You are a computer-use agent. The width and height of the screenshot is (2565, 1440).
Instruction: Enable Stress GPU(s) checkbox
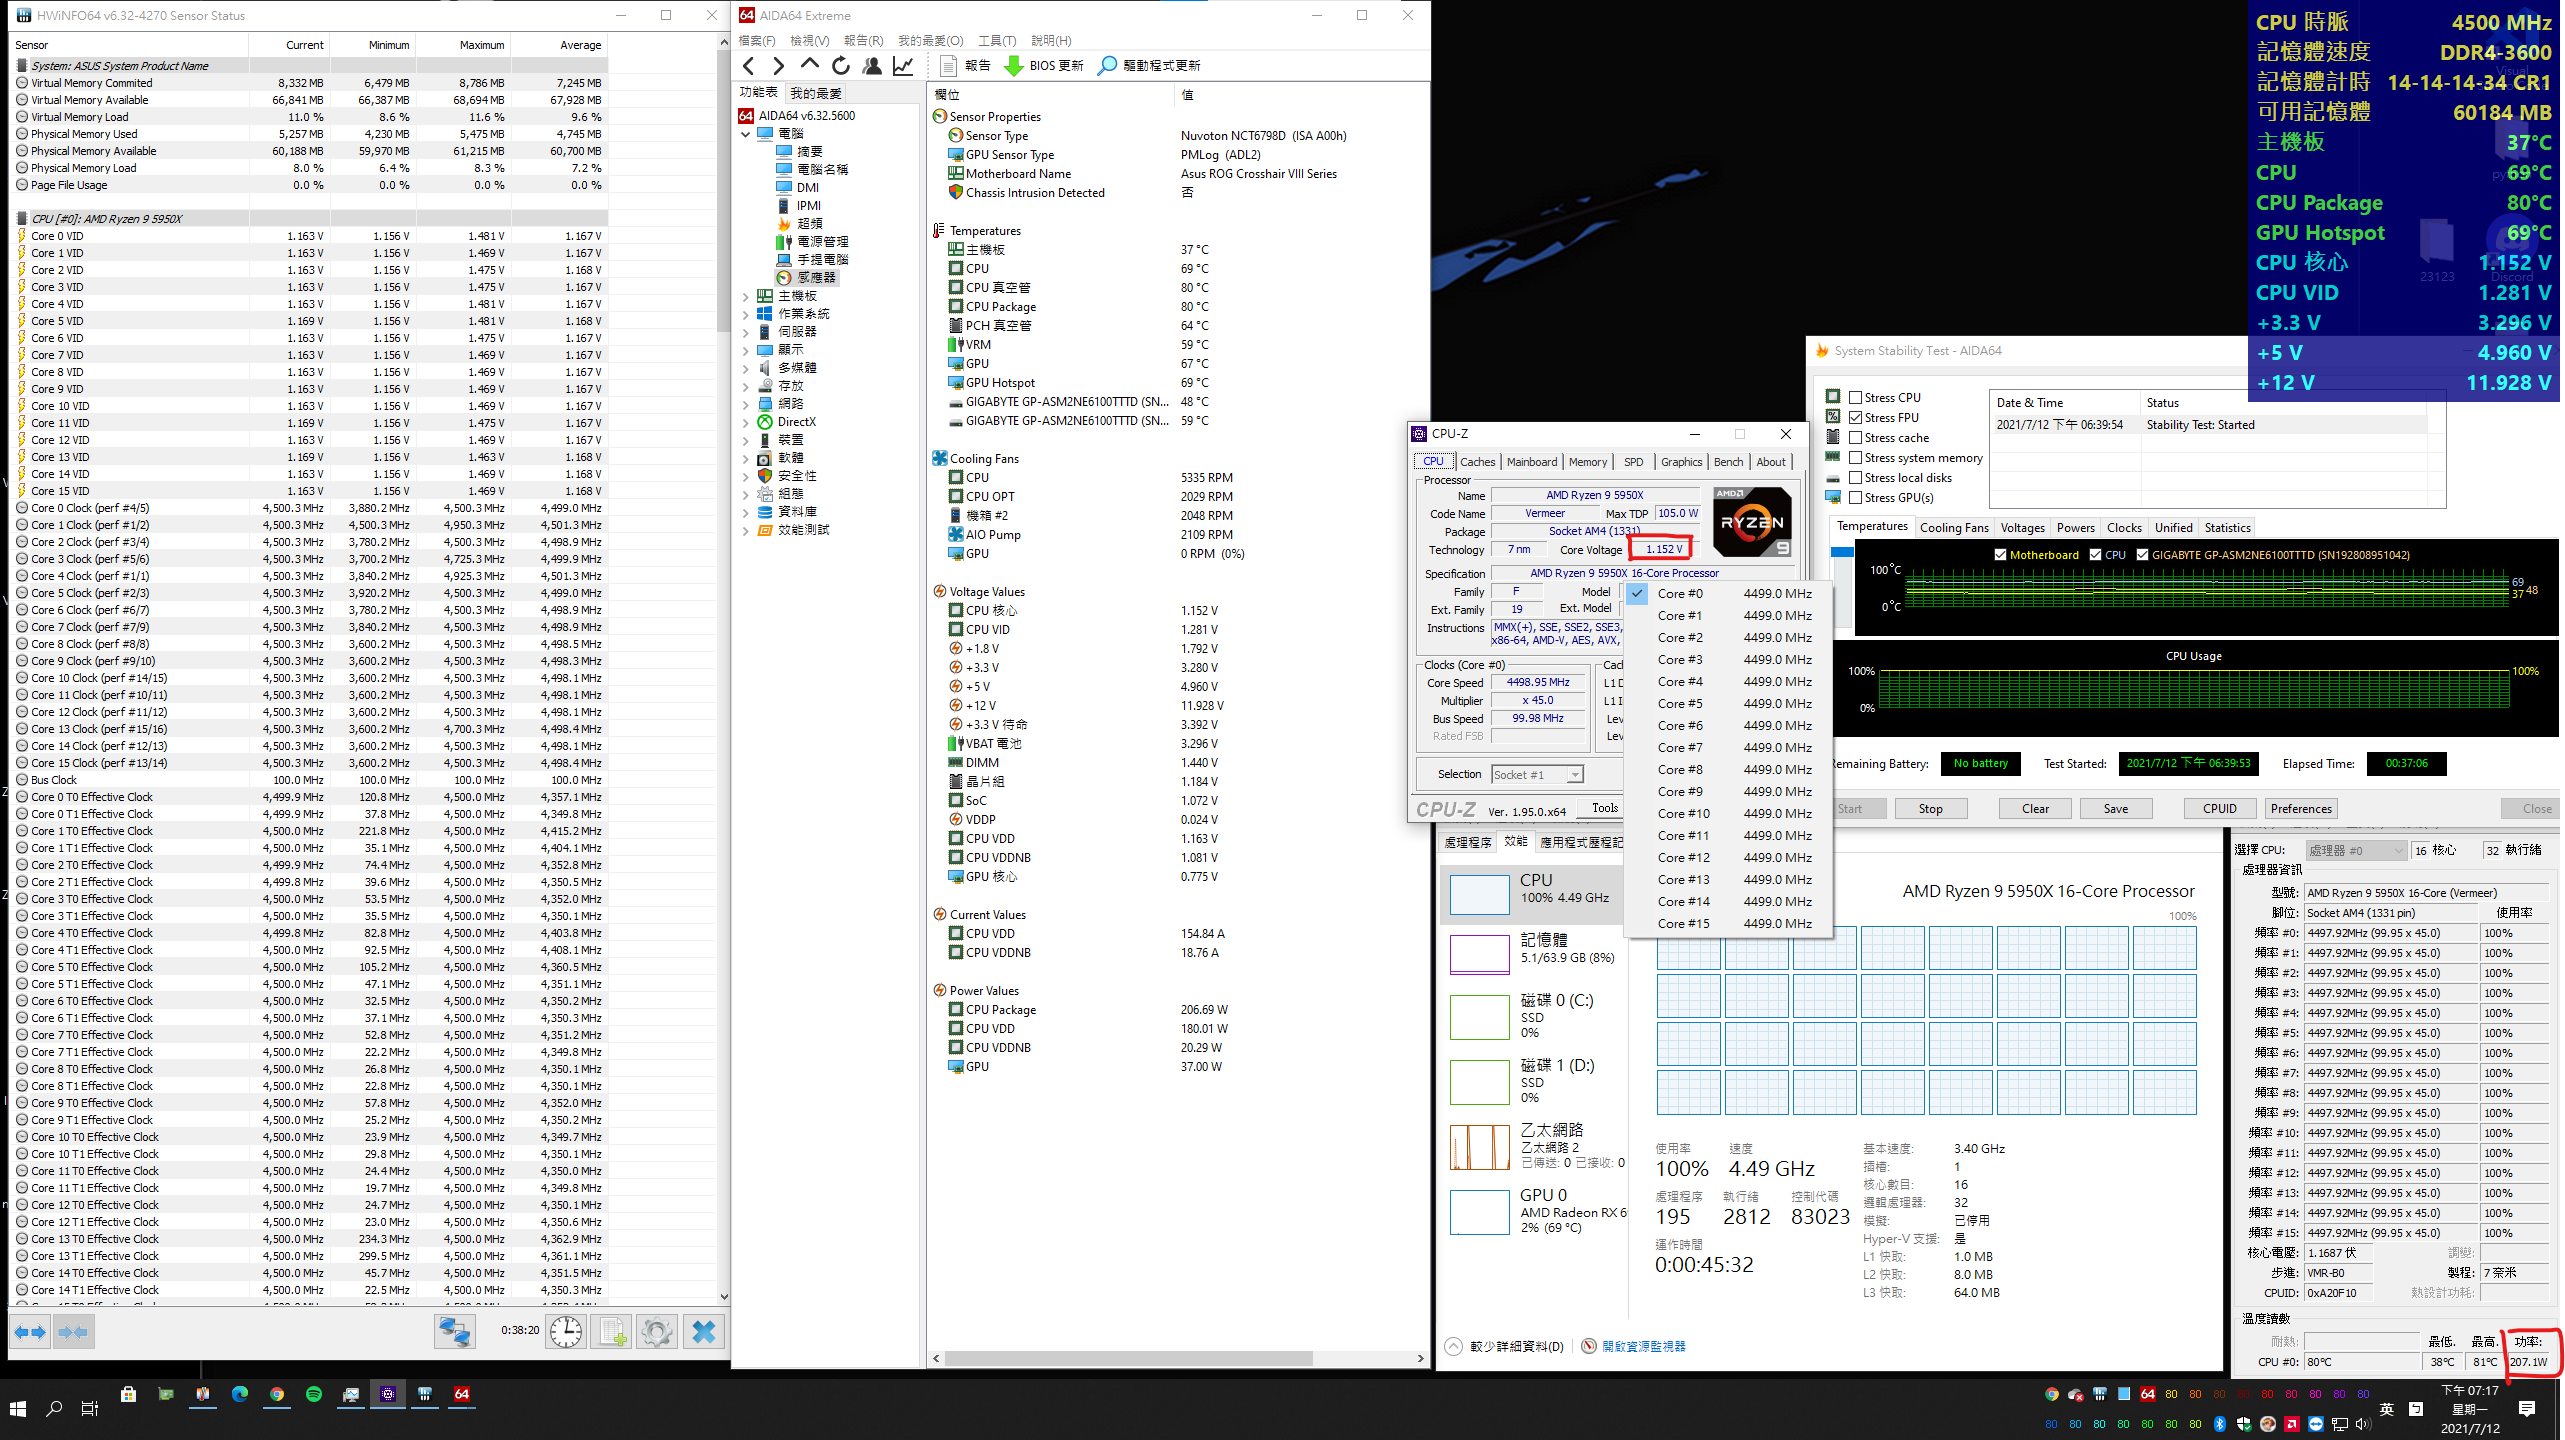click(x=1855, y=497)
